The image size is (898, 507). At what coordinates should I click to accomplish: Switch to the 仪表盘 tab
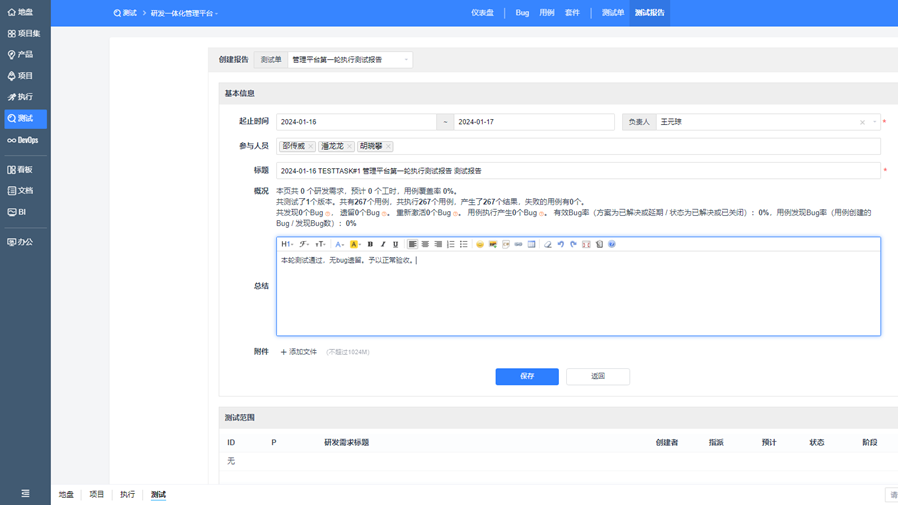pyautogui.click(x=482, y=13)
